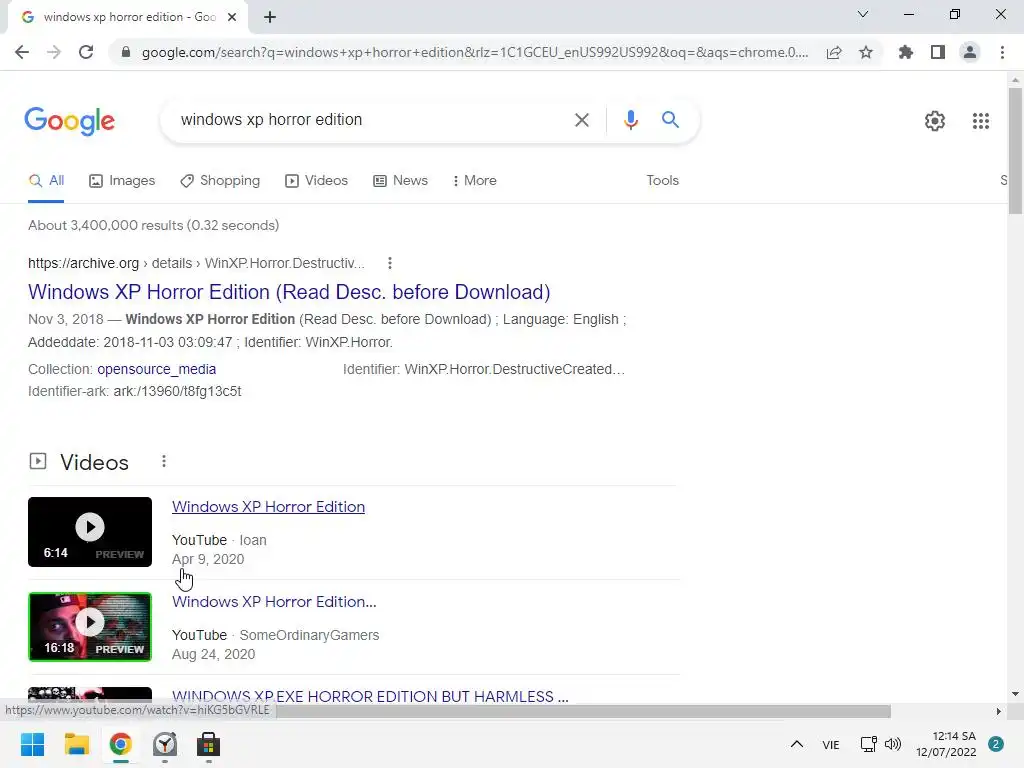The height and width of the screenshot is (768, 1024).
Task: Close the windows xp horror edition tab
Action: (232, 17)
